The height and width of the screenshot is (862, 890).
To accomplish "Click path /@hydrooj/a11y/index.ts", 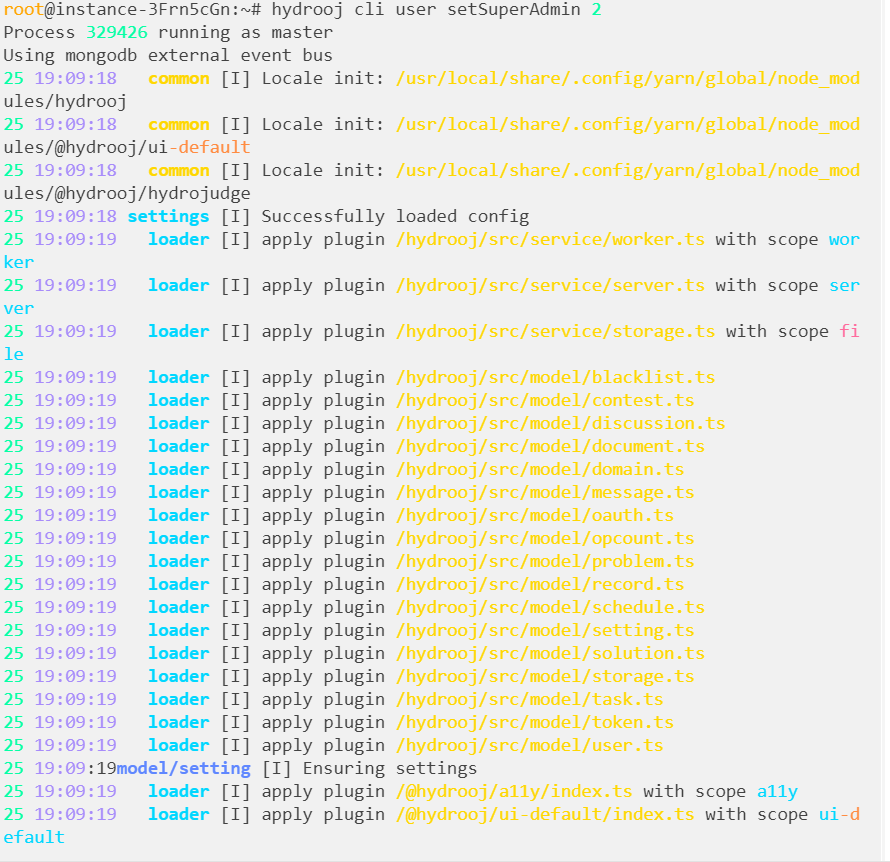I will (514, 791).
